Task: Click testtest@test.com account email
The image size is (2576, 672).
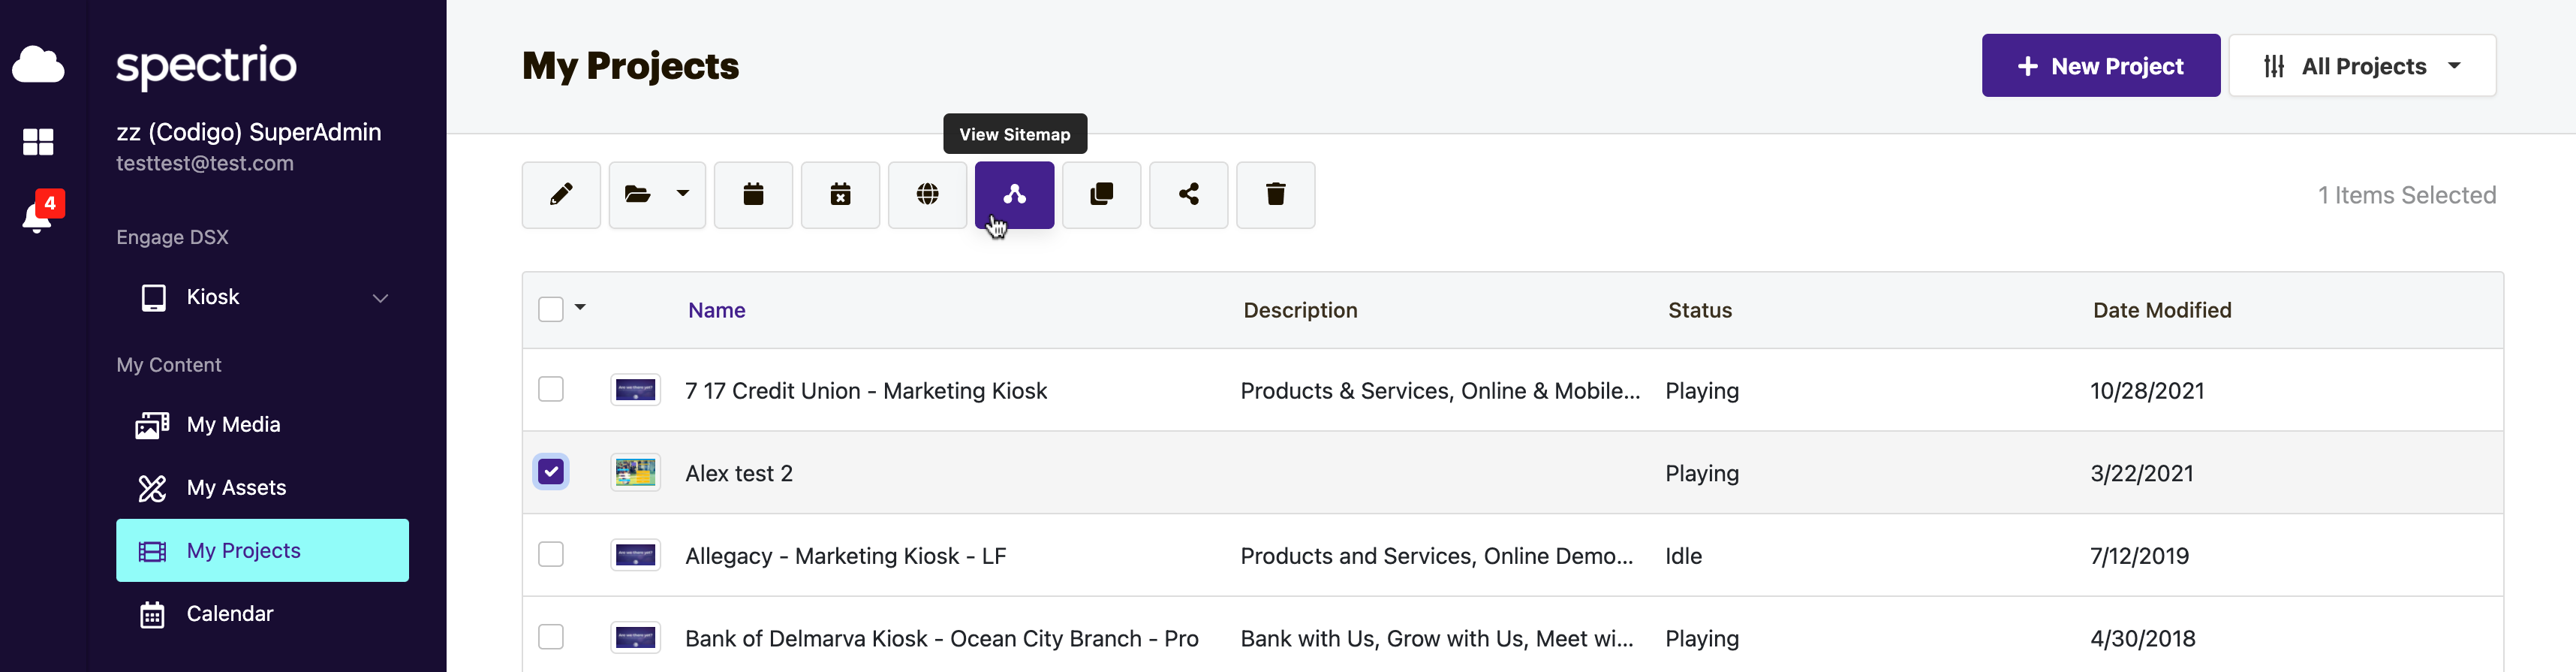Action: pos(205,163)
